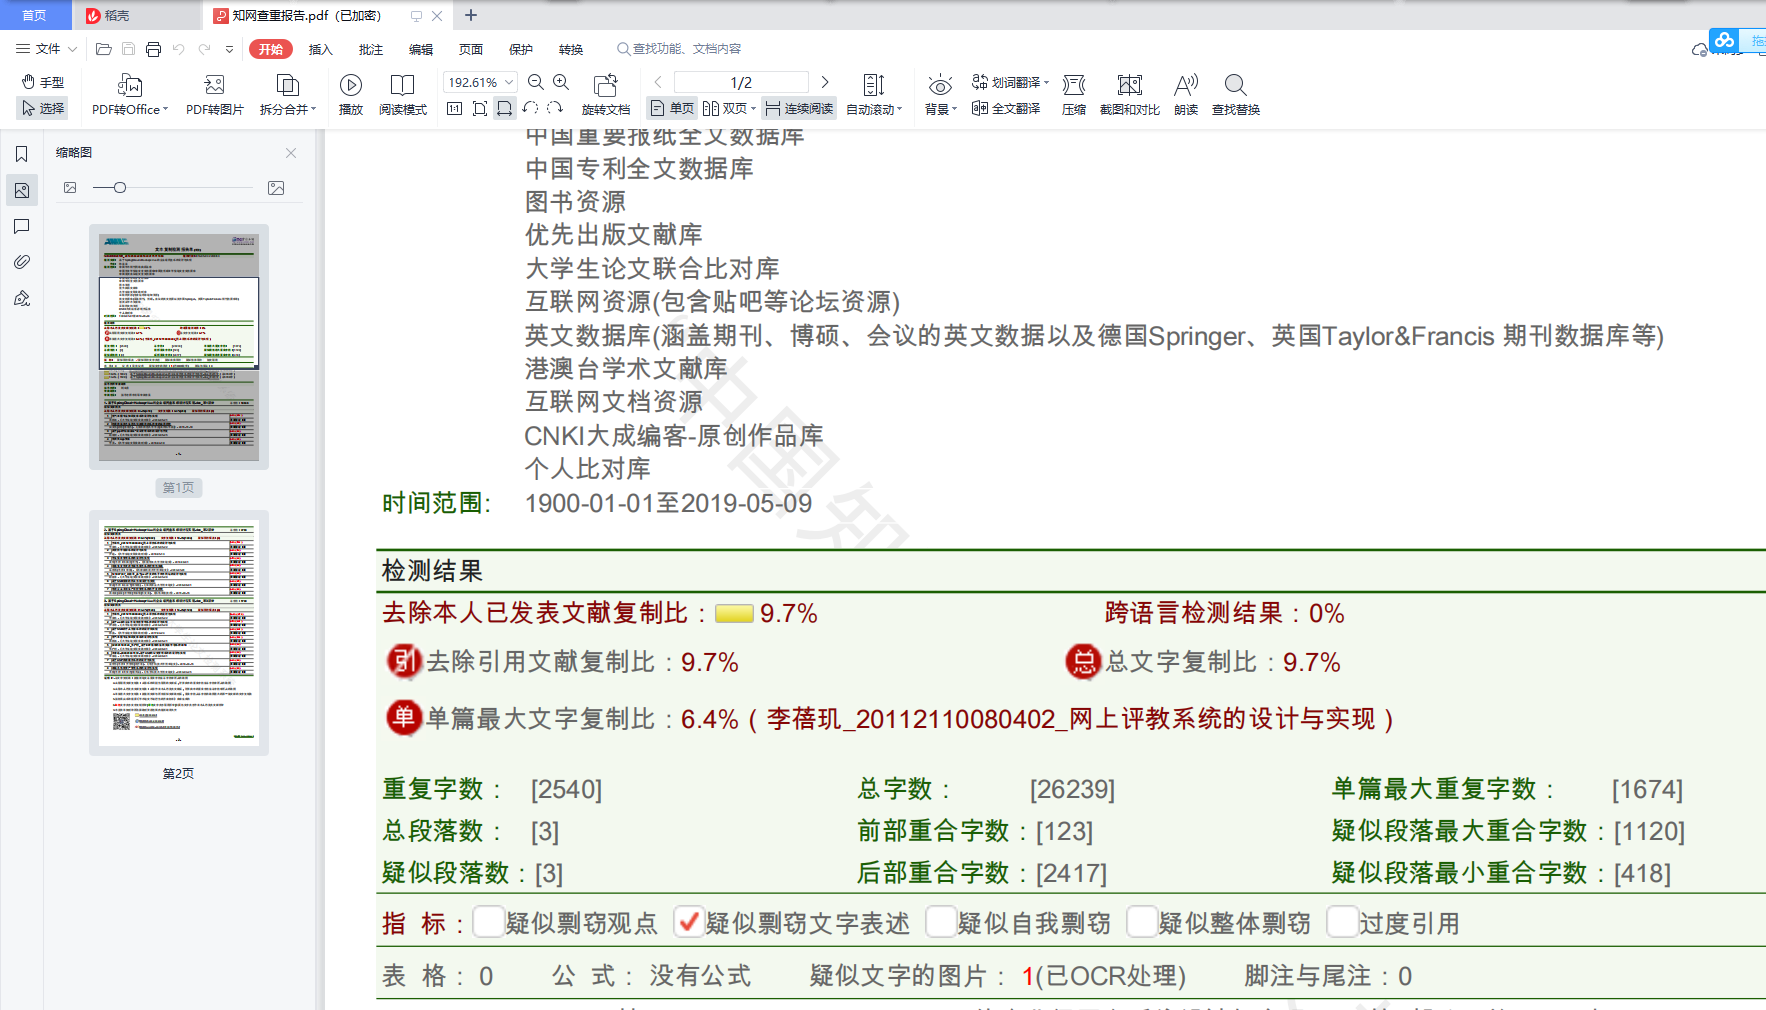Go to the next page arrow
The width and height of the screenshot is (1766, 1010).
[825, 82]
